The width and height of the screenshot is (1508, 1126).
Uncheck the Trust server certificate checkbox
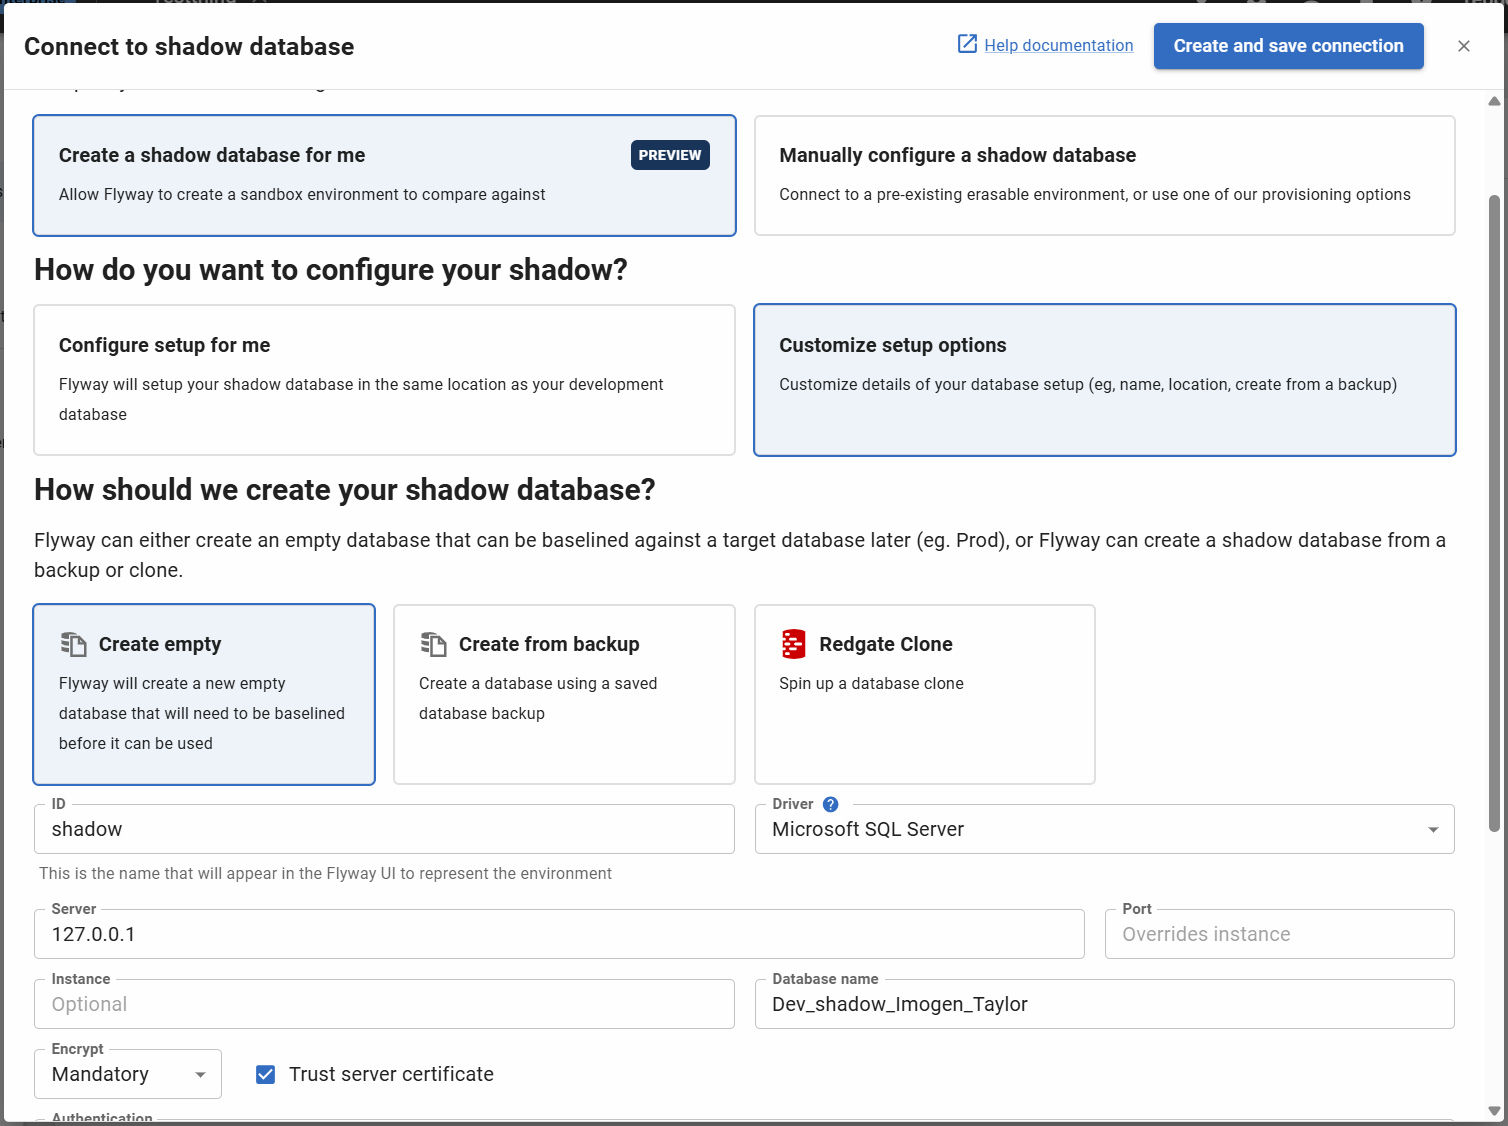(266, 1074)
